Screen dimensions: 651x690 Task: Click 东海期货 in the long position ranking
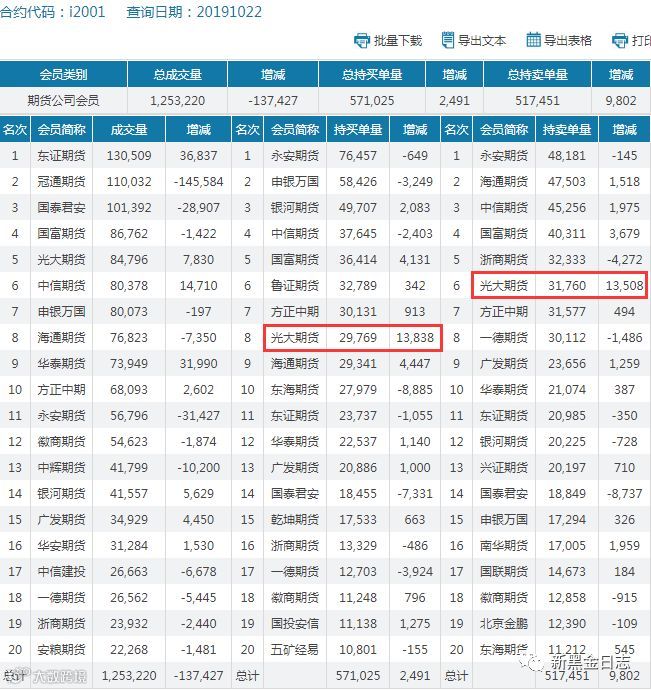294,389
